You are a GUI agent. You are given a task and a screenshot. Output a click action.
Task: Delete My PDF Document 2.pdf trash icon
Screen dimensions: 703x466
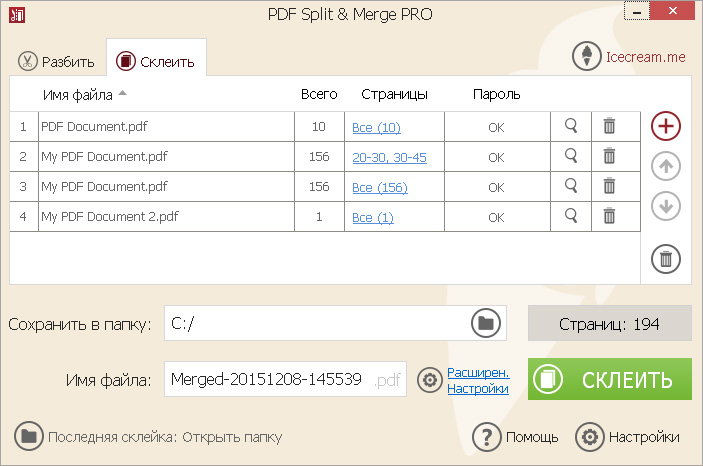(609, 216)
